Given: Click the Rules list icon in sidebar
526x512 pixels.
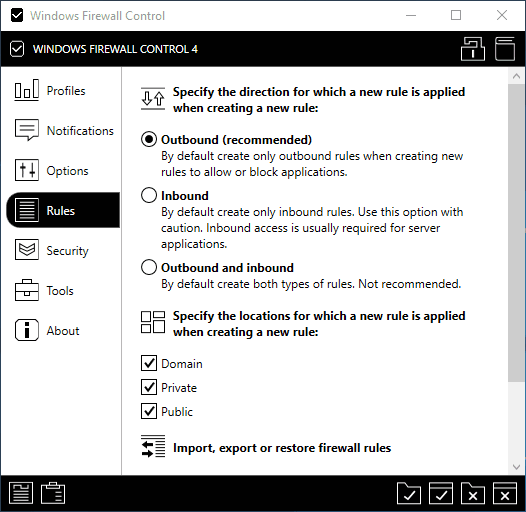Looking at the screenshot, I should (x=27, y=210).
